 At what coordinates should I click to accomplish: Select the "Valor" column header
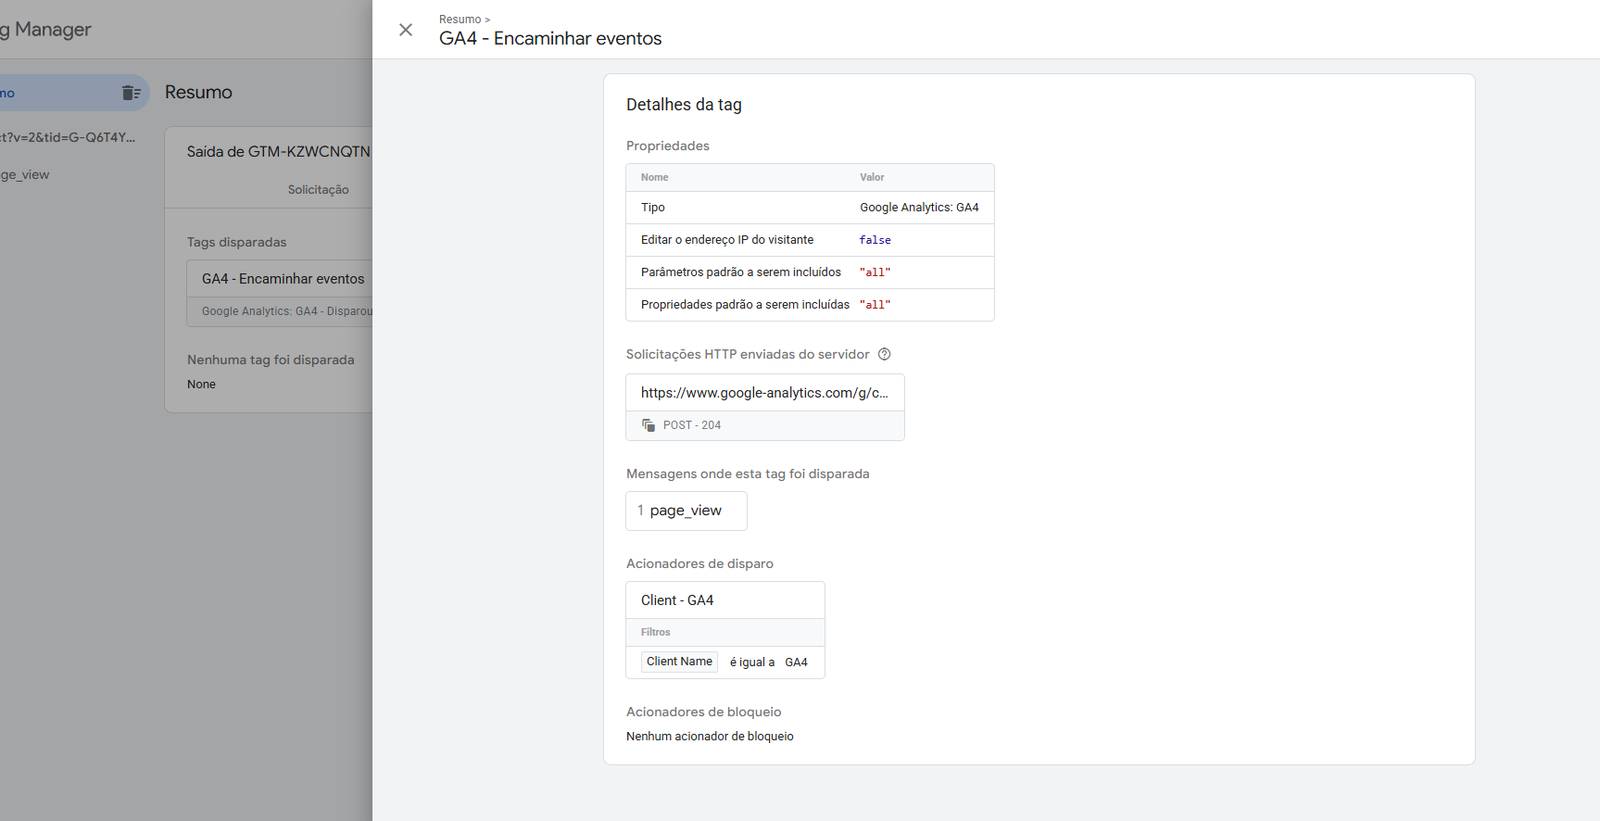872,177
